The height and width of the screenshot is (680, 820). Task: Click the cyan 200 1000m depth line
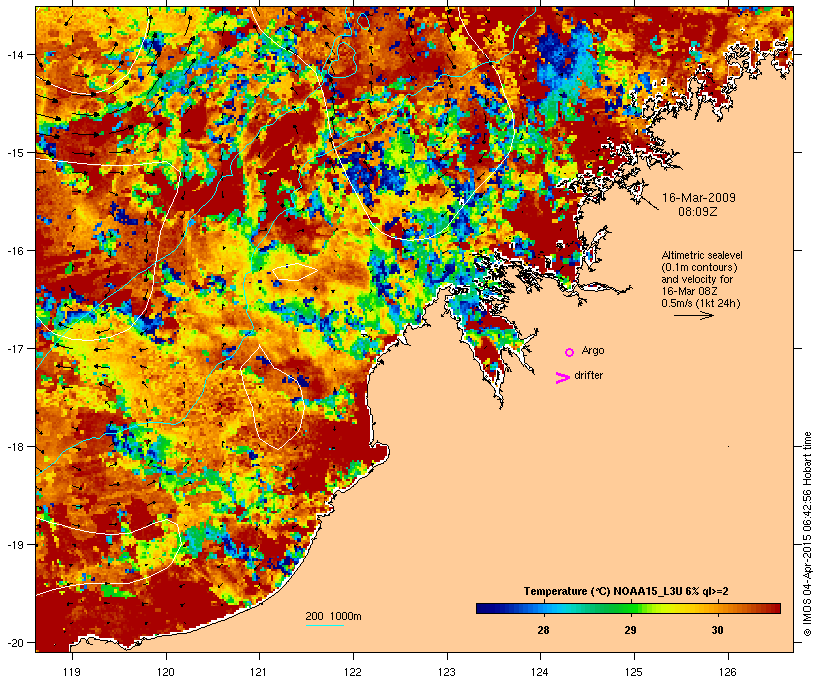(324, 625)
